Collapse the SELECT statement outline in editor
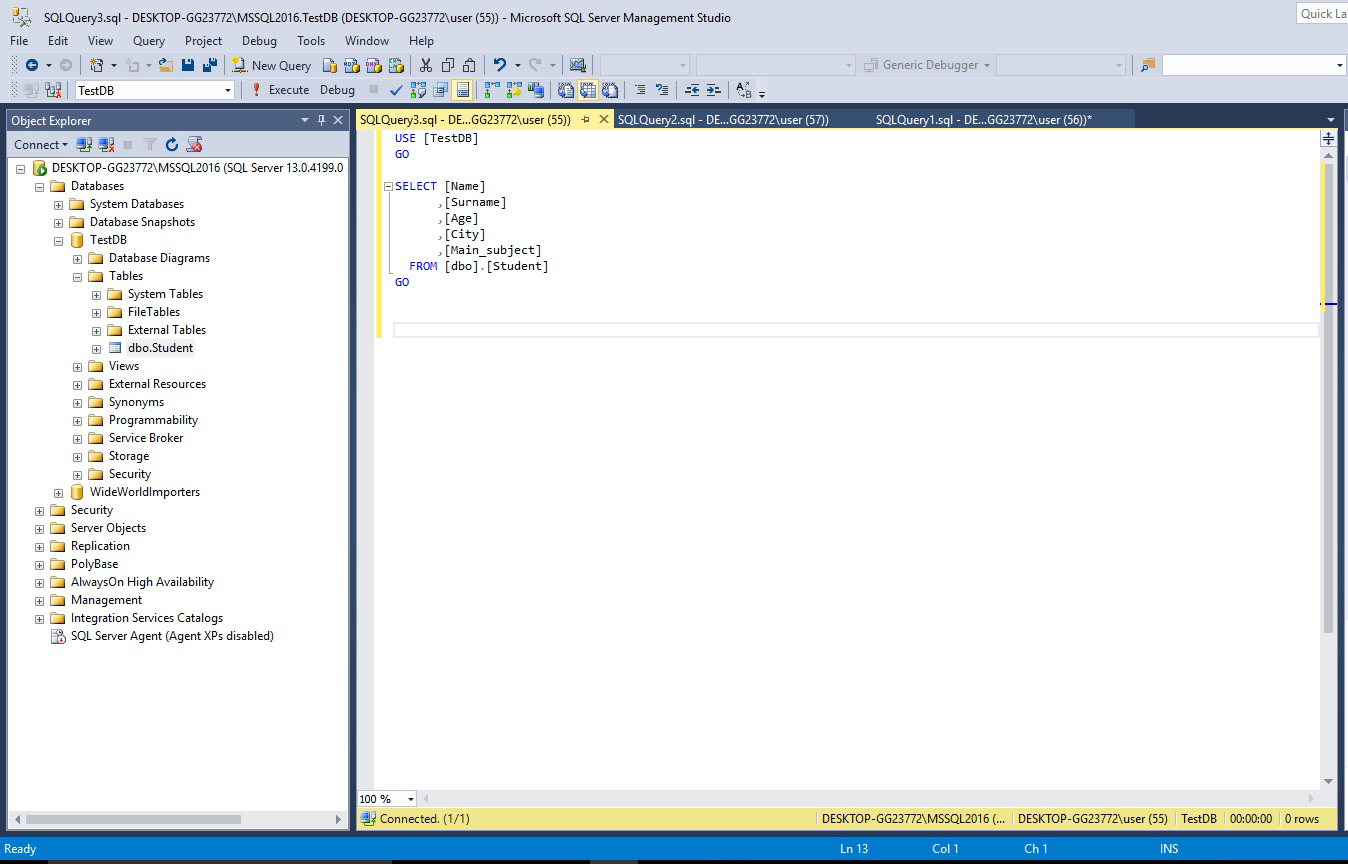This screenshot has width=1348, height=864. (x=388, y=186)
